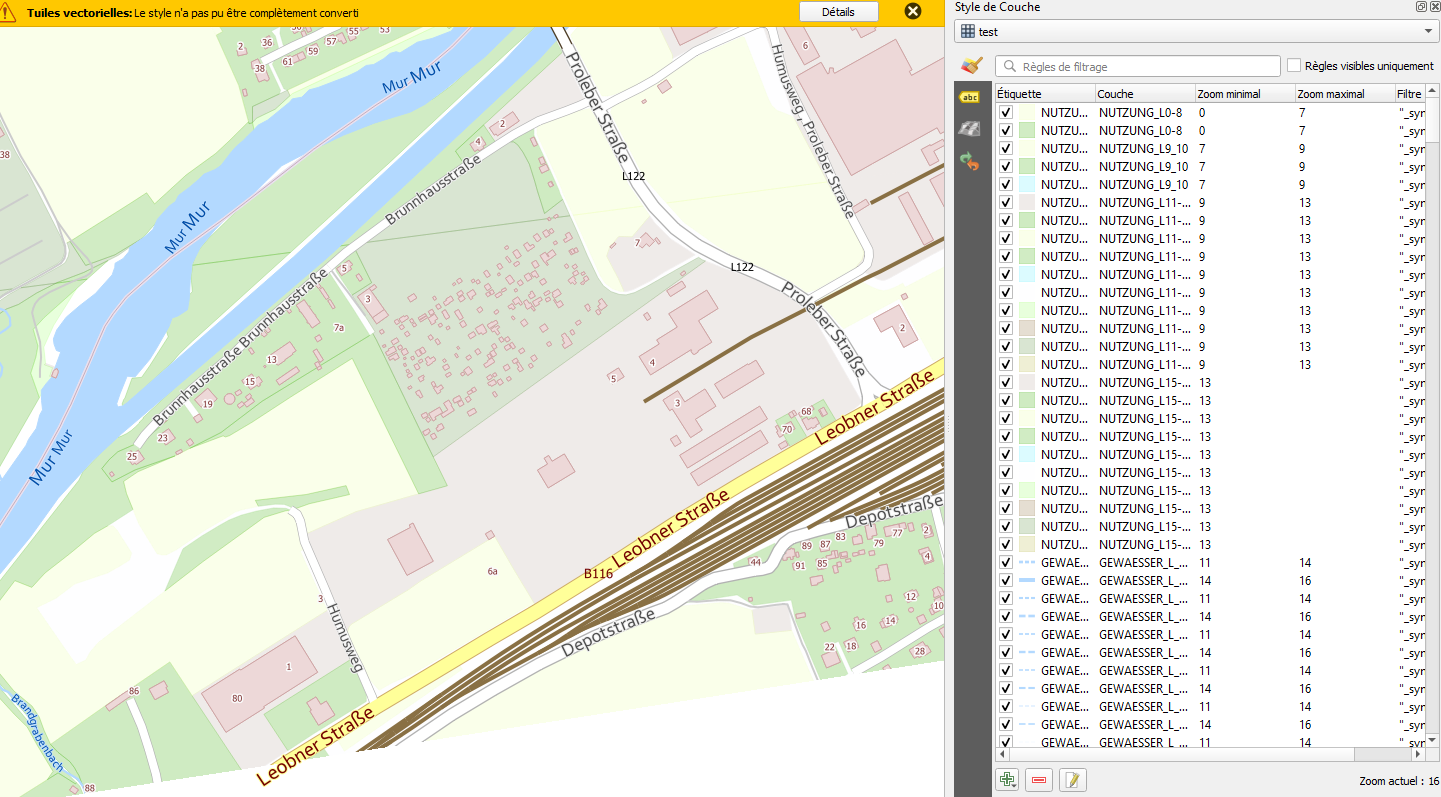Click the grid icon next to 'test' layer
This screenshot has width=1441, height=797.
(x=966, y=31)
